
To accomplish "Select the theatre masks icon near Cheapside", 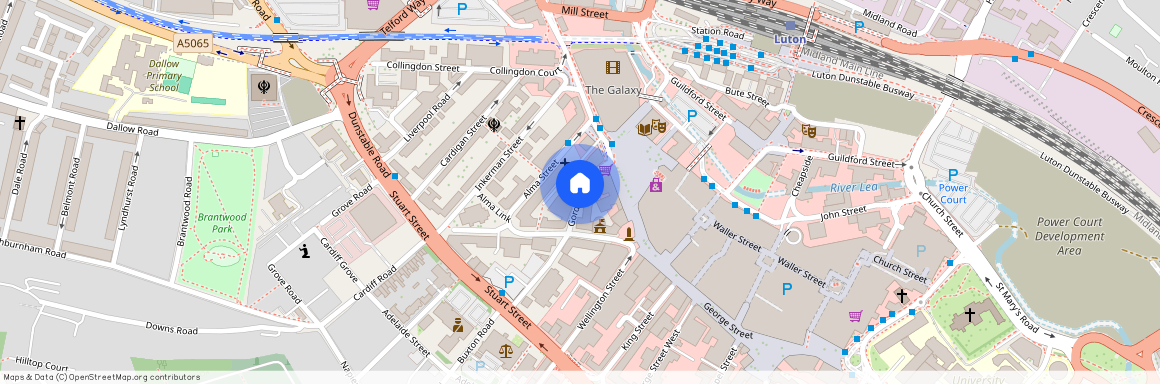I will tap(809, 131).
